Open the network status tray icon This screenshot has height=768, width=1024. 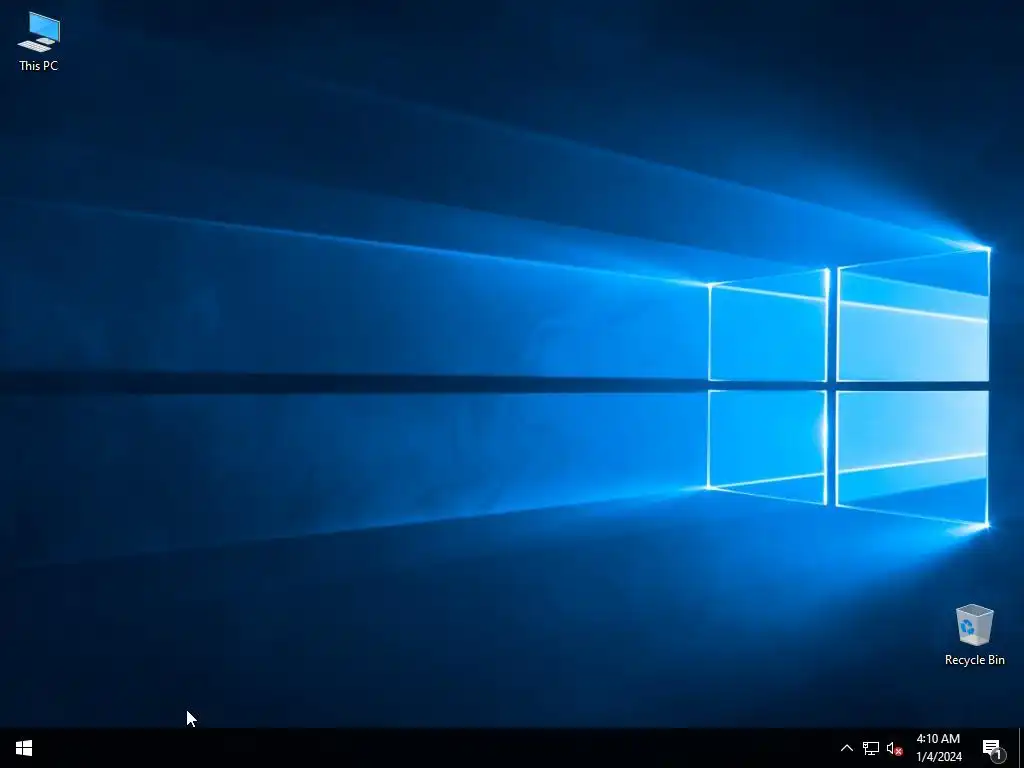coord(871,748)
